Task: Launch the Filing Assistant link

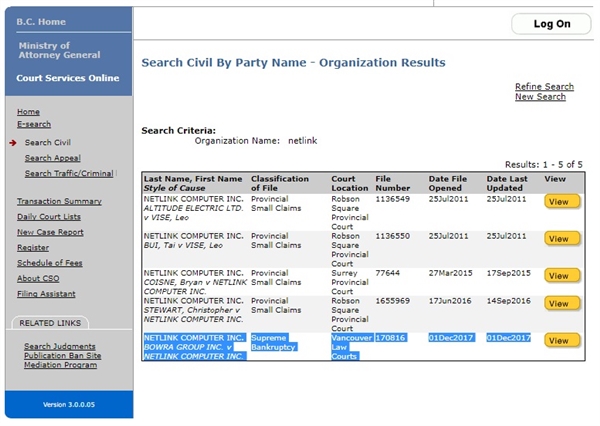Action: coord(46,294)
